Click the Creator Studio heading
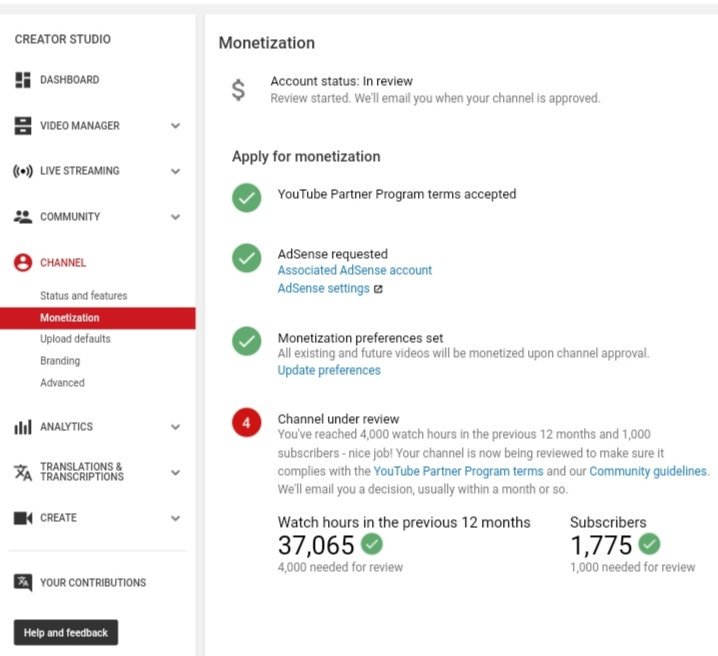Image resolution: width=718 pixels, height=656 pixels. [63, 39]
